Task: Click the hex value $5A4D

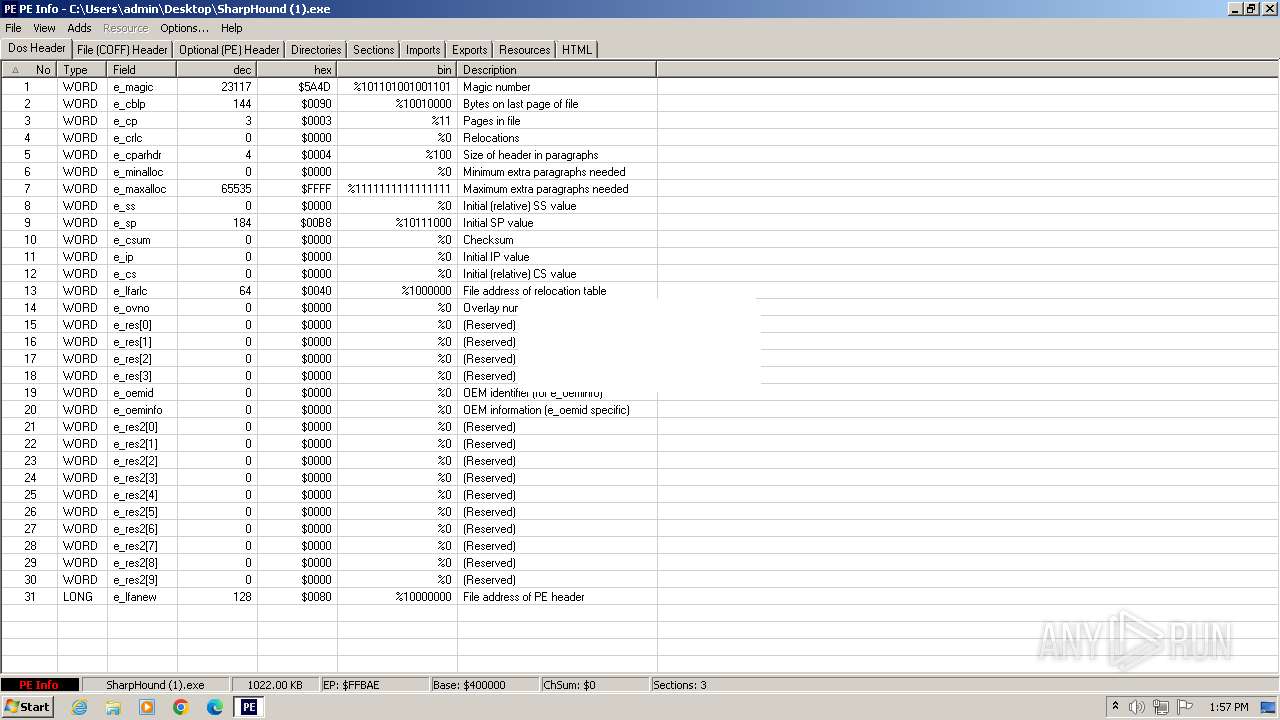Action: coord(314,87)
